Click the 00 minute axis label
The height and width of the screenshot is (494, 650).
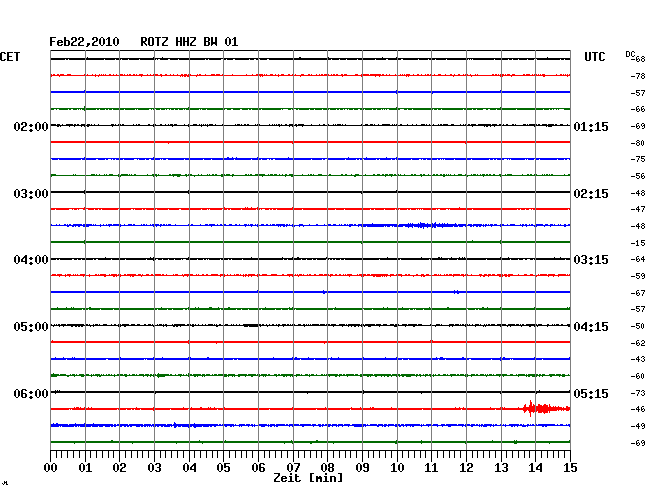tap(51, 468)
